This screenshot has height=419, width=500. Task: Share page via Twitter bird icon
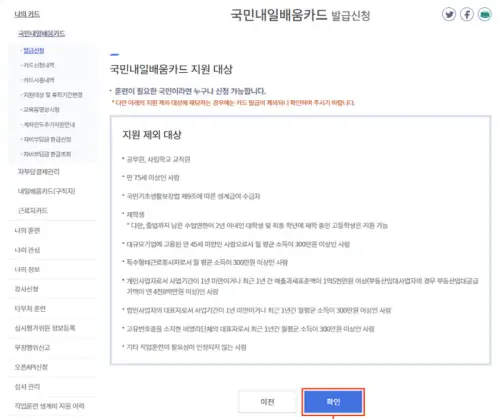(x=449, y=14)
